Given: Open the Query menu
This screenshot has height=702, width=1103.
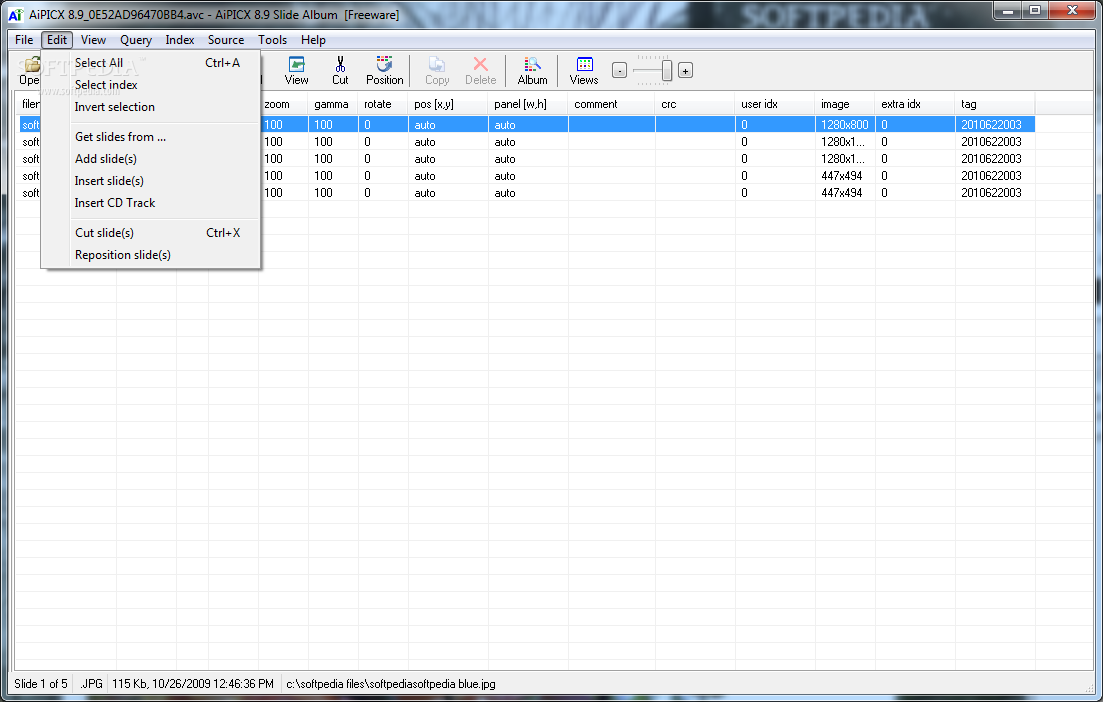Looking at the screenshot, I should (x=136, y=40).
